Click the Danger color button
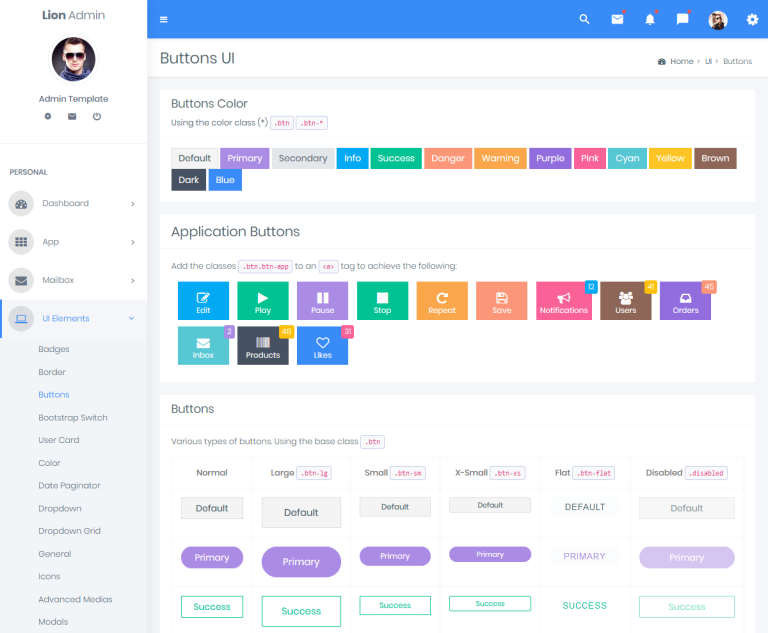 [x=448, y=158]
